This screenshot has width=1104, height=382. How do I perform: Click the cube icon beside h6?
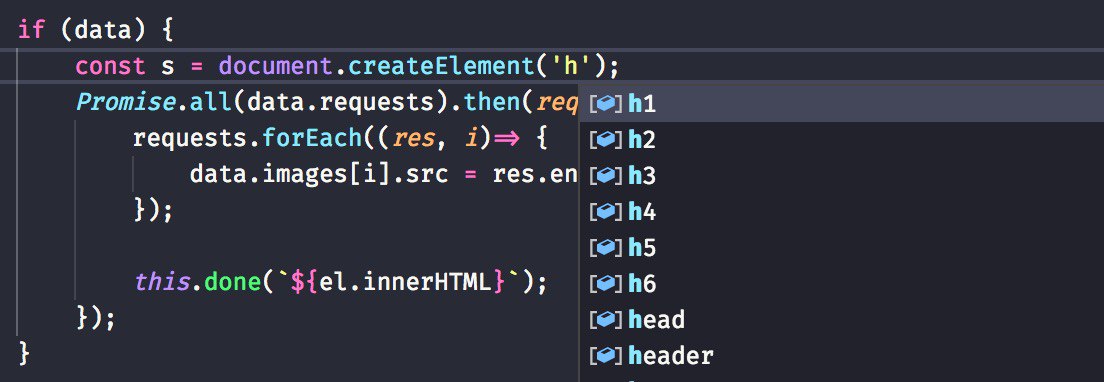pyautogui.click(x=606, y=284)
